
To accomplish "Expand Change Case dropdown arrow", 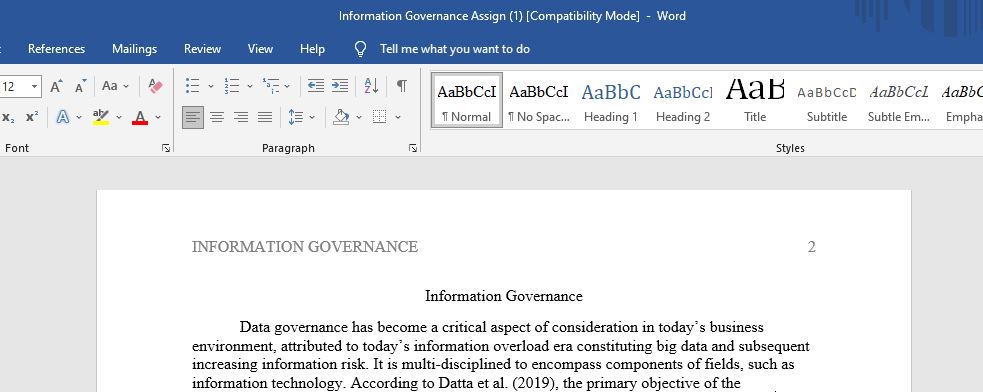I will pos(125,86).
